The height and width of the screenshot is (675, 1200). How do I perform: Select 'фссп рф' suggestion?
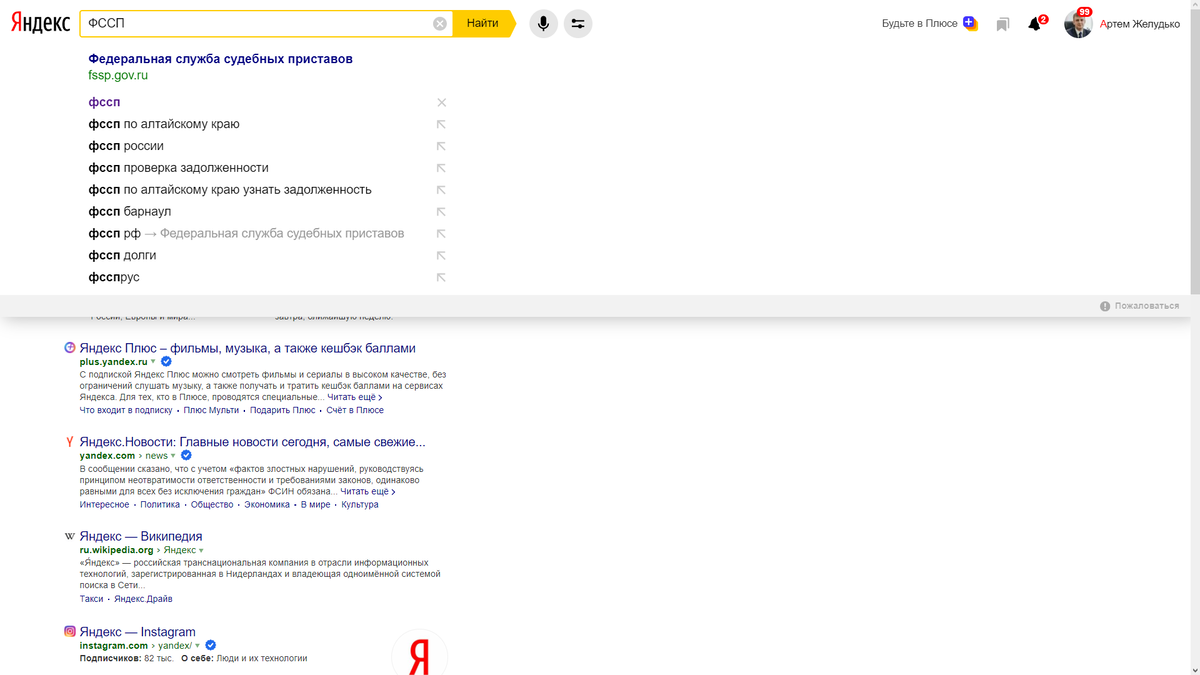(x=246, y=233)
